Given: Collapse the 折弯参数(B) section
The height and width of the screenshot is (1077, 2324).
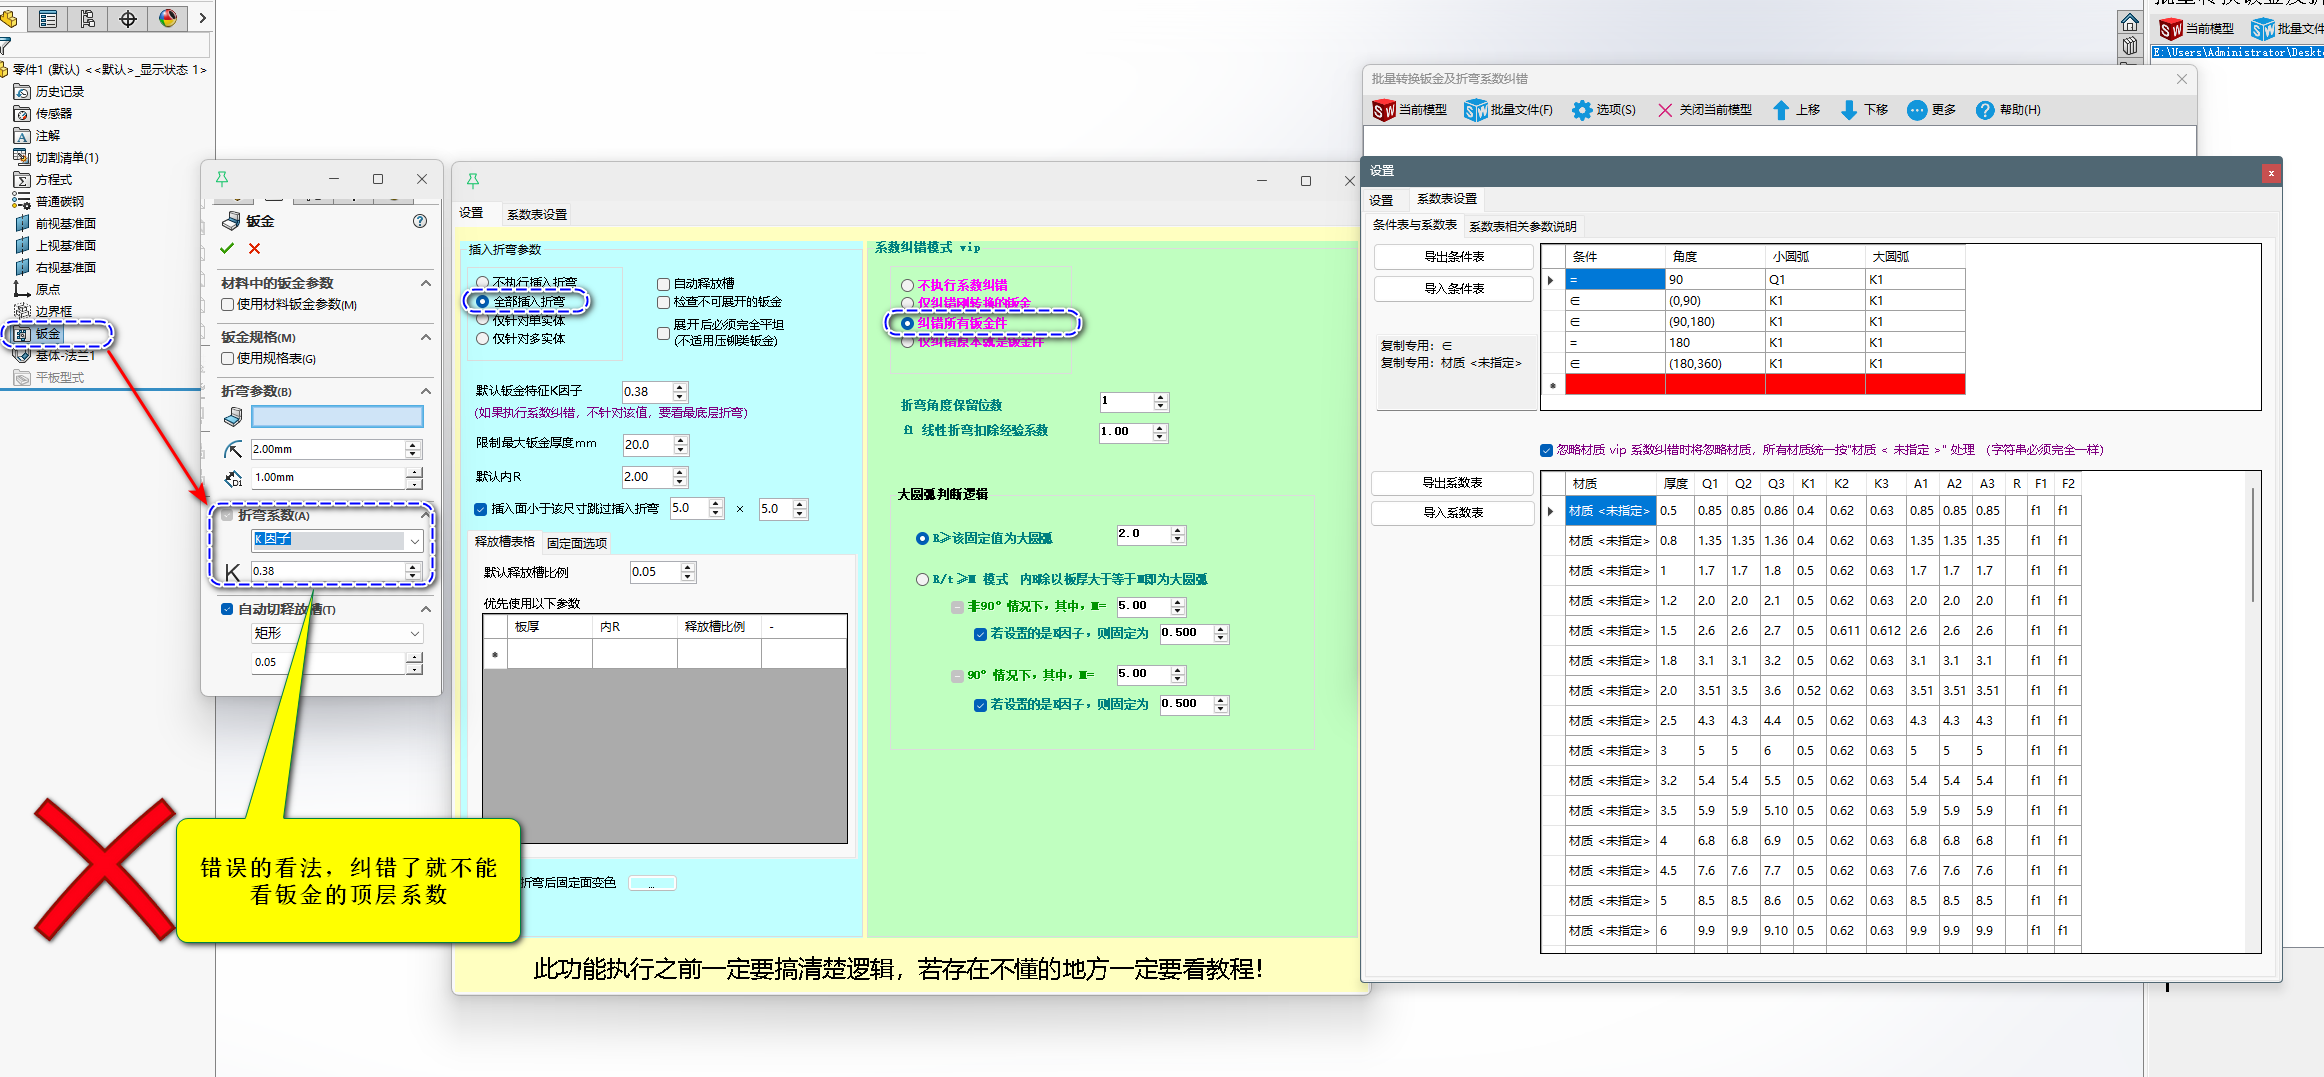Looking at the screenshot, I should (426, 391).
